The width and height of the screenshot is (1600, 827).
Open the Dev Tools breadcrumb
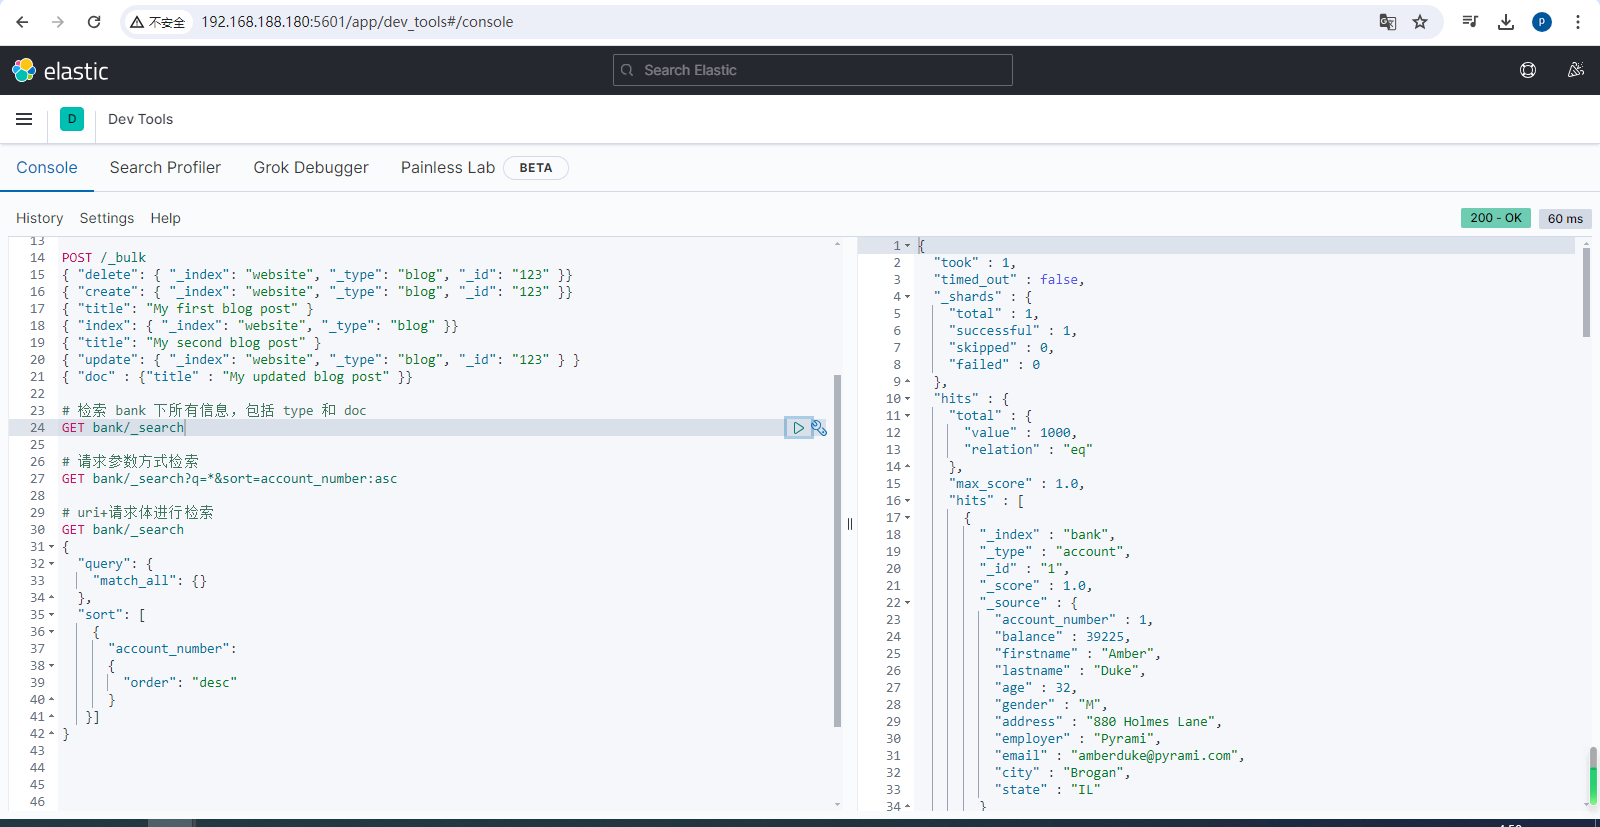tap(140, 119)
